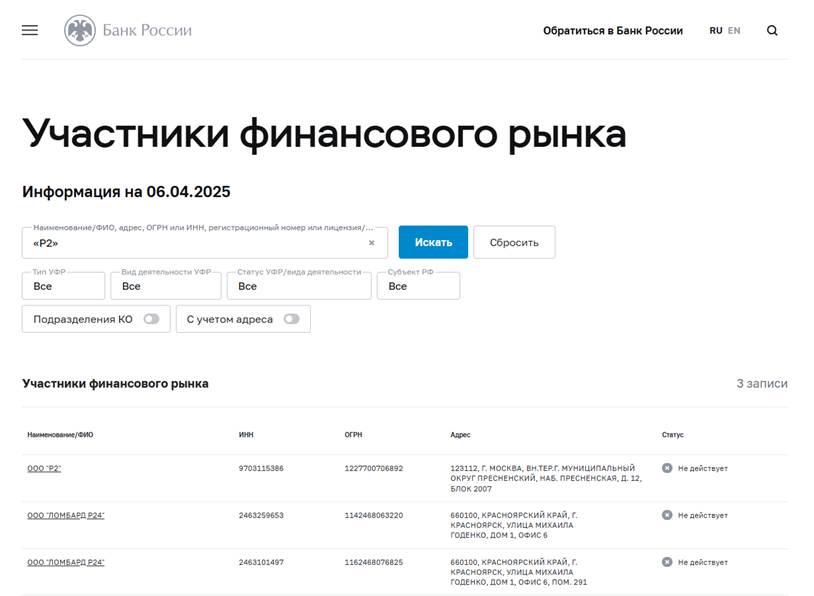Click the Сбросить button

click(514, 242)
